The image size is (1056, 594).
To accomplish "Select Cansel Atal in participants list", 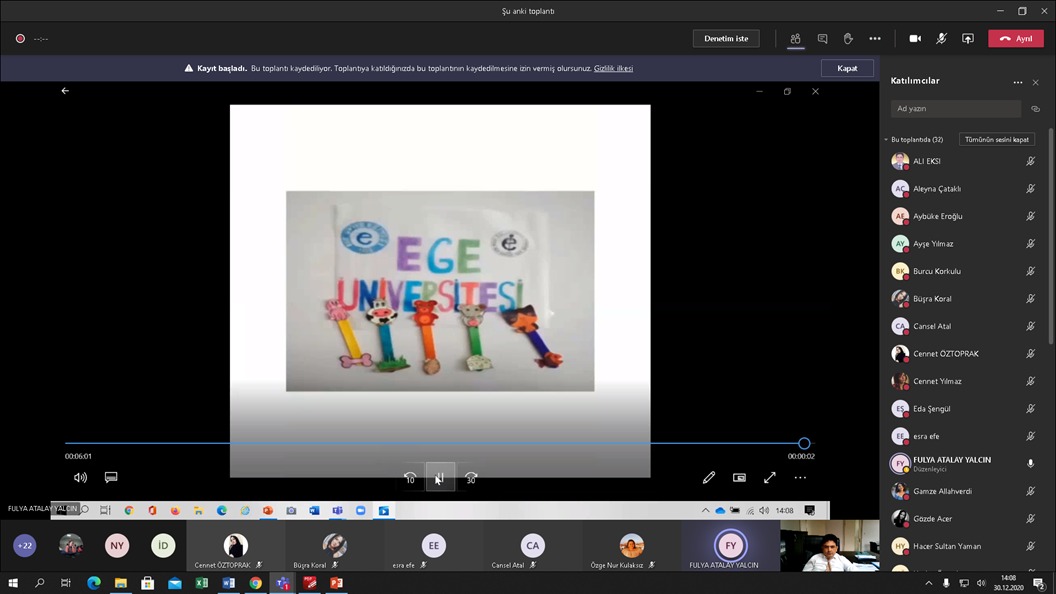I will pos(964,326).
